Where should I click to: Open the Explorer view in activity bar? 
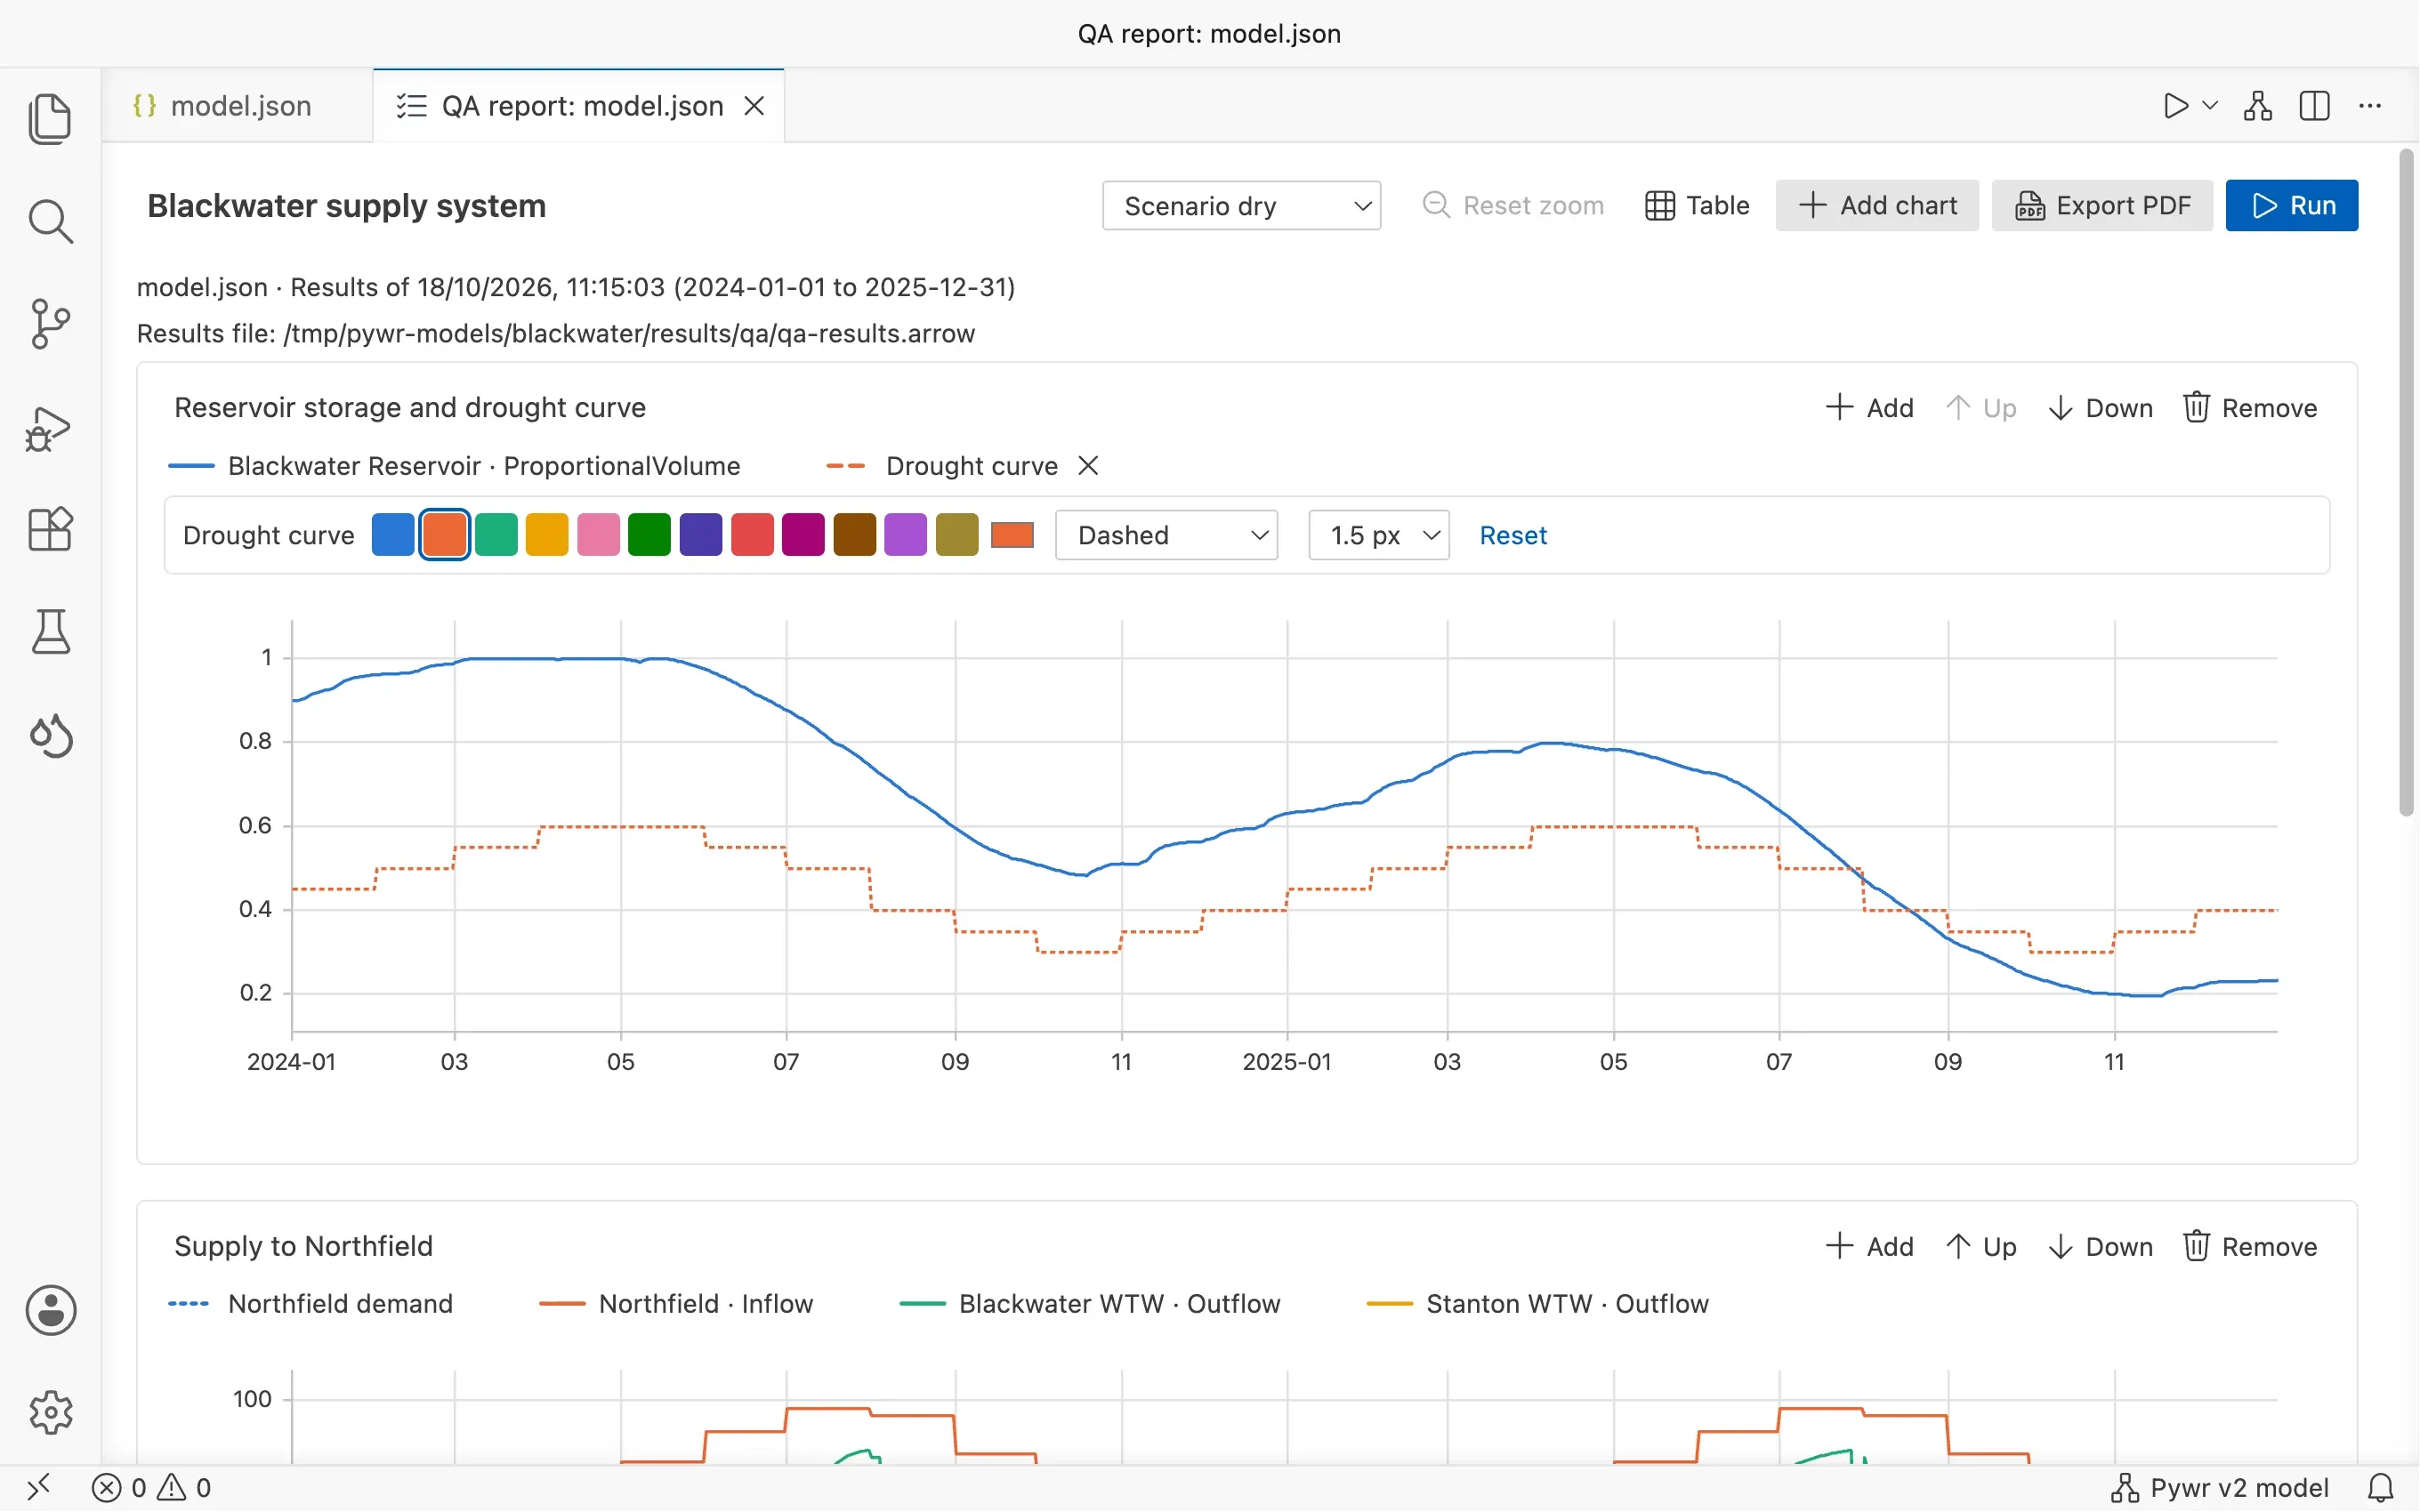50,119
